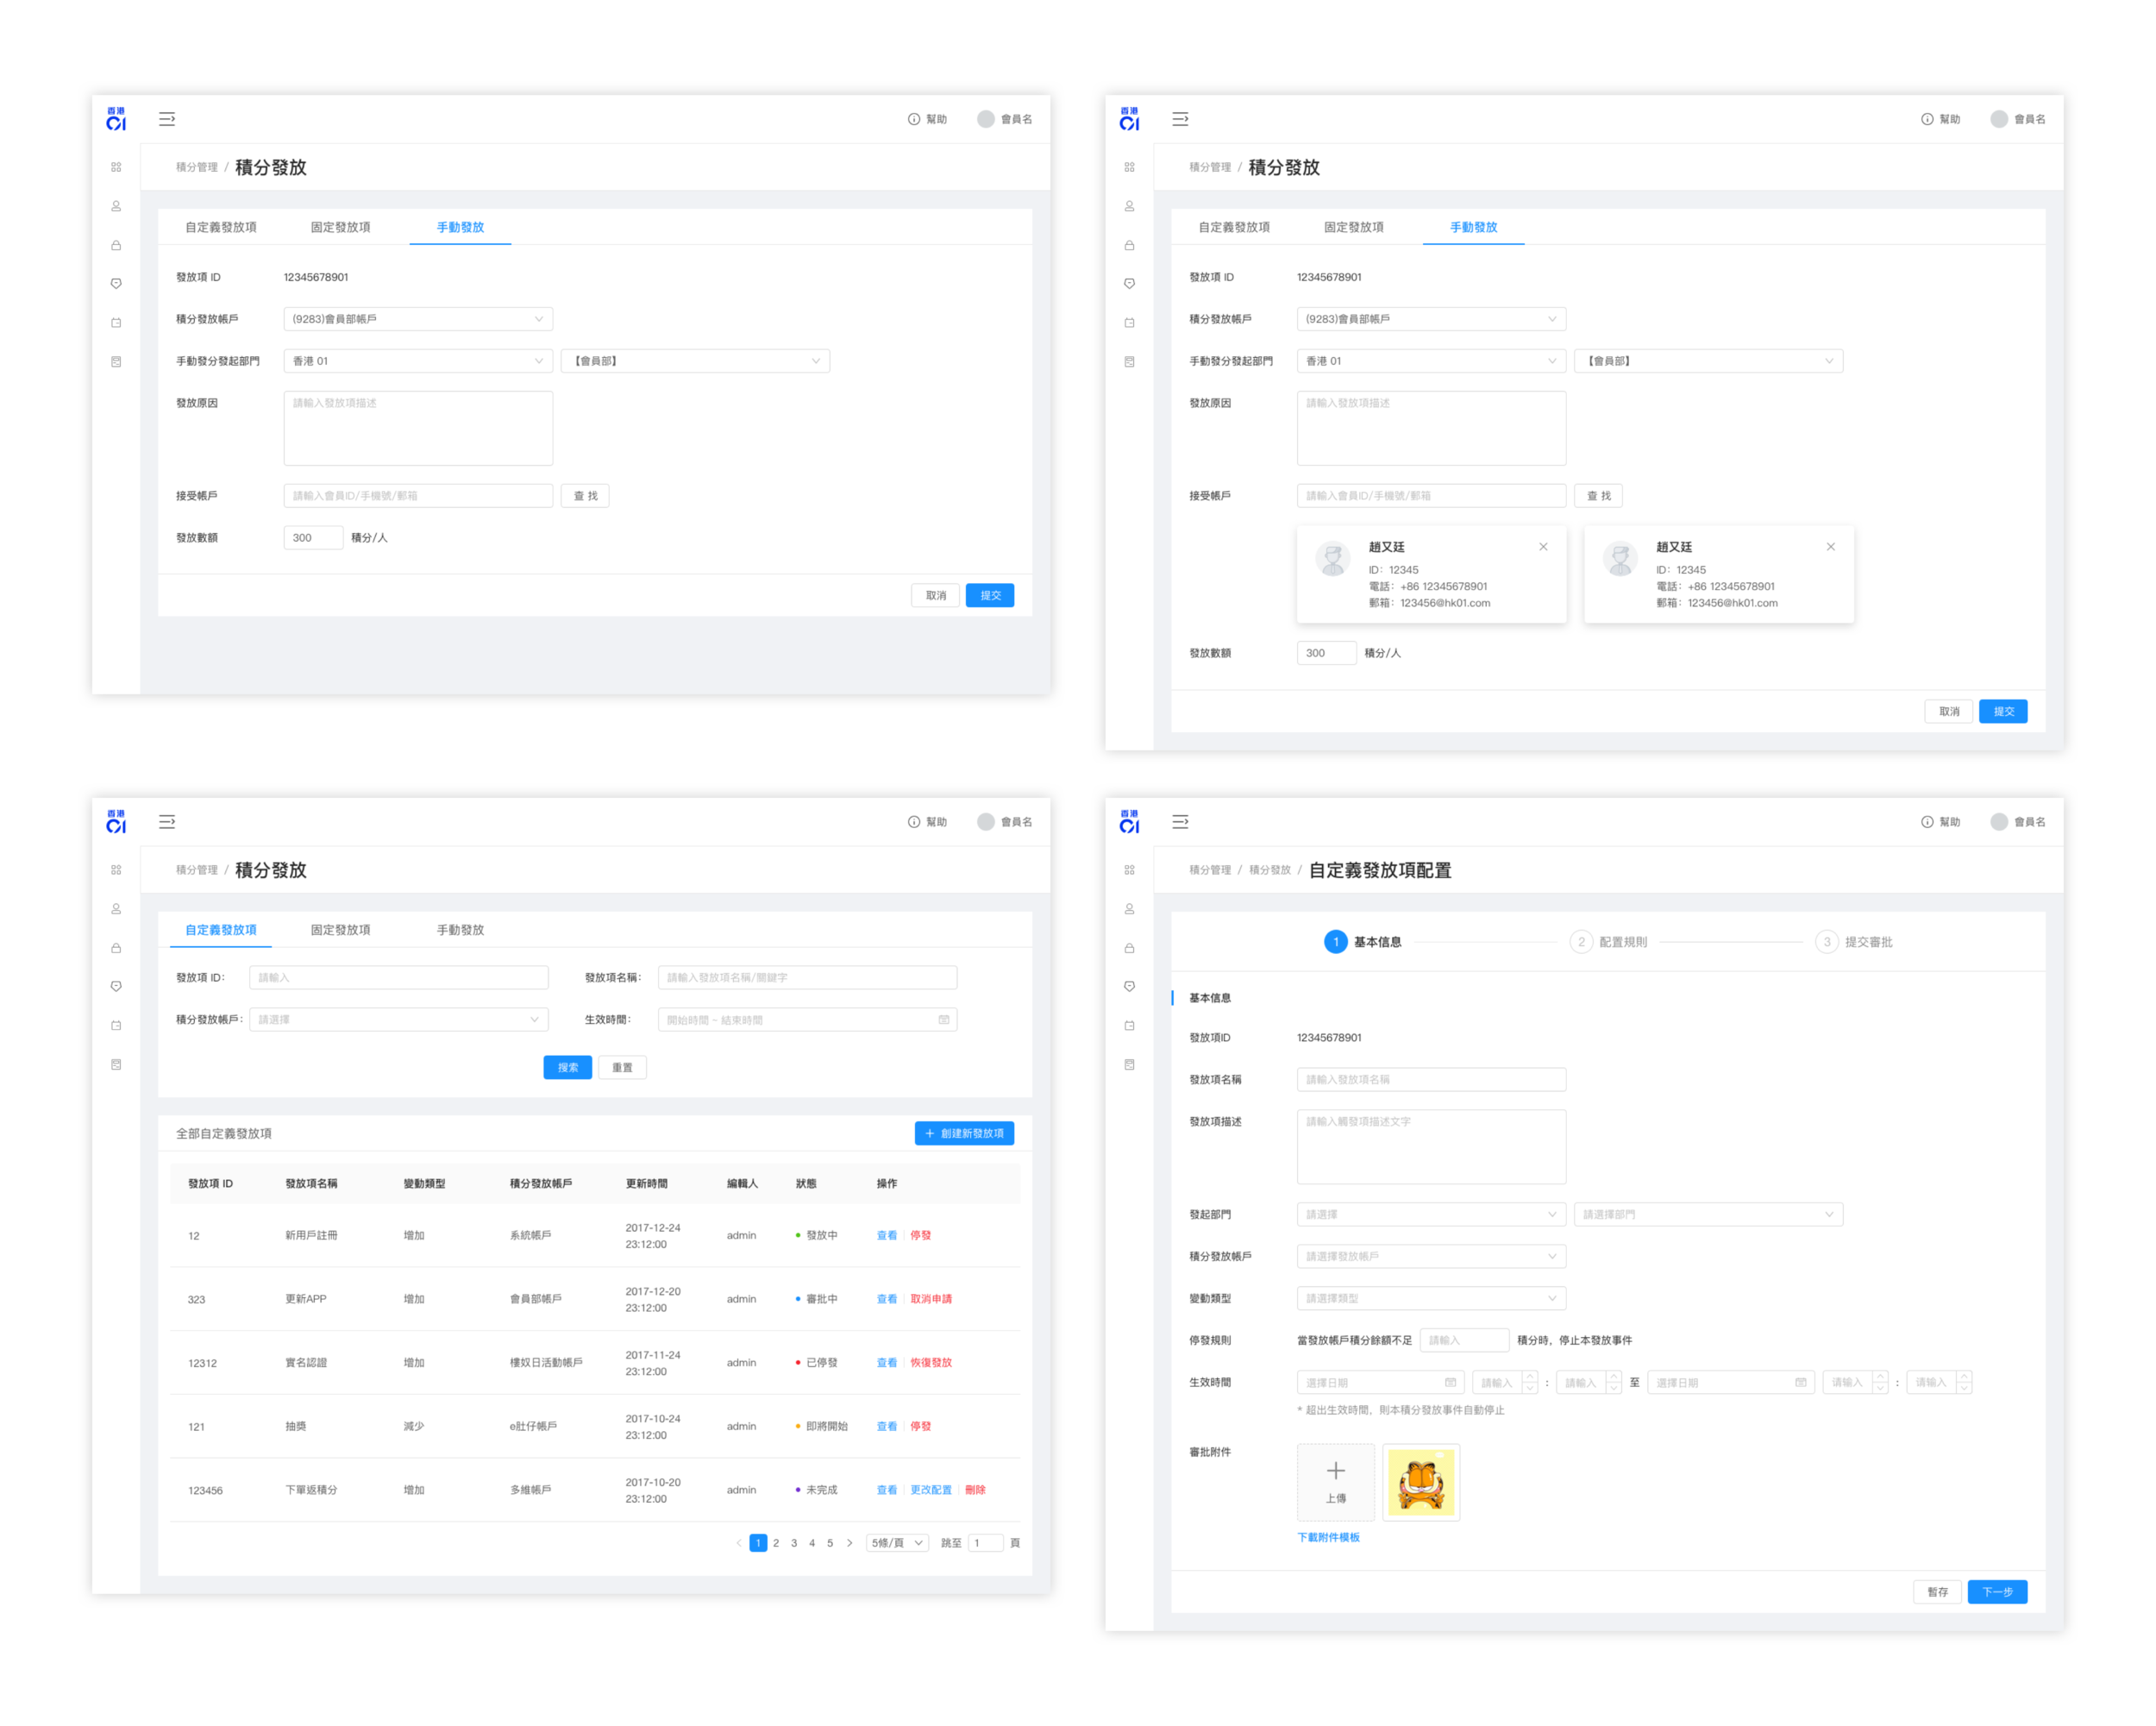Open the 變動類型 請選擇類型 dropdown
This screenshot has width=2156, height=1726.
(x=1430, y=1298)
